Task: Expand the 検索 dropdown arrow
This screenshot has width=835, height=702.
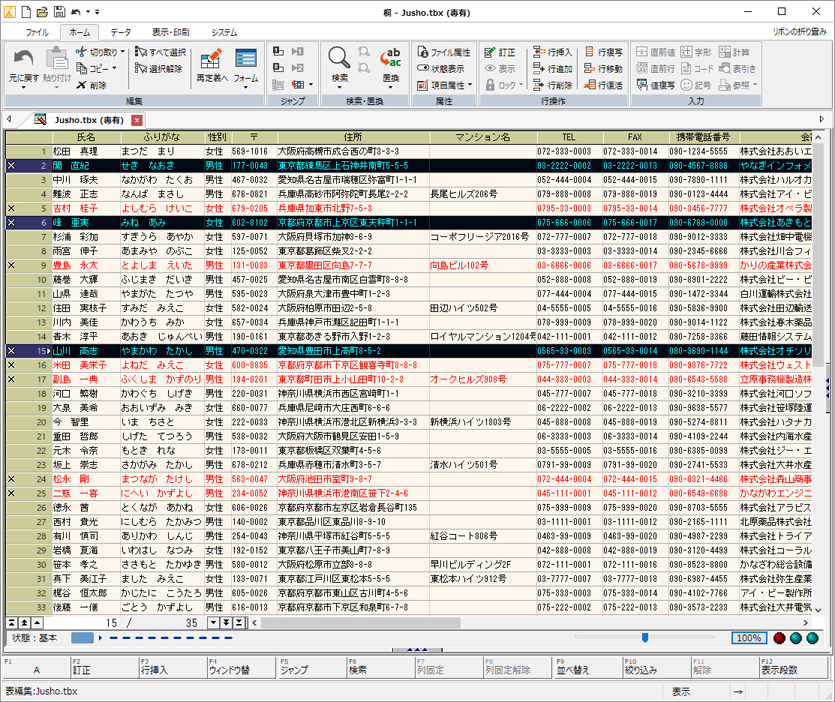Action: pos(339,87)
